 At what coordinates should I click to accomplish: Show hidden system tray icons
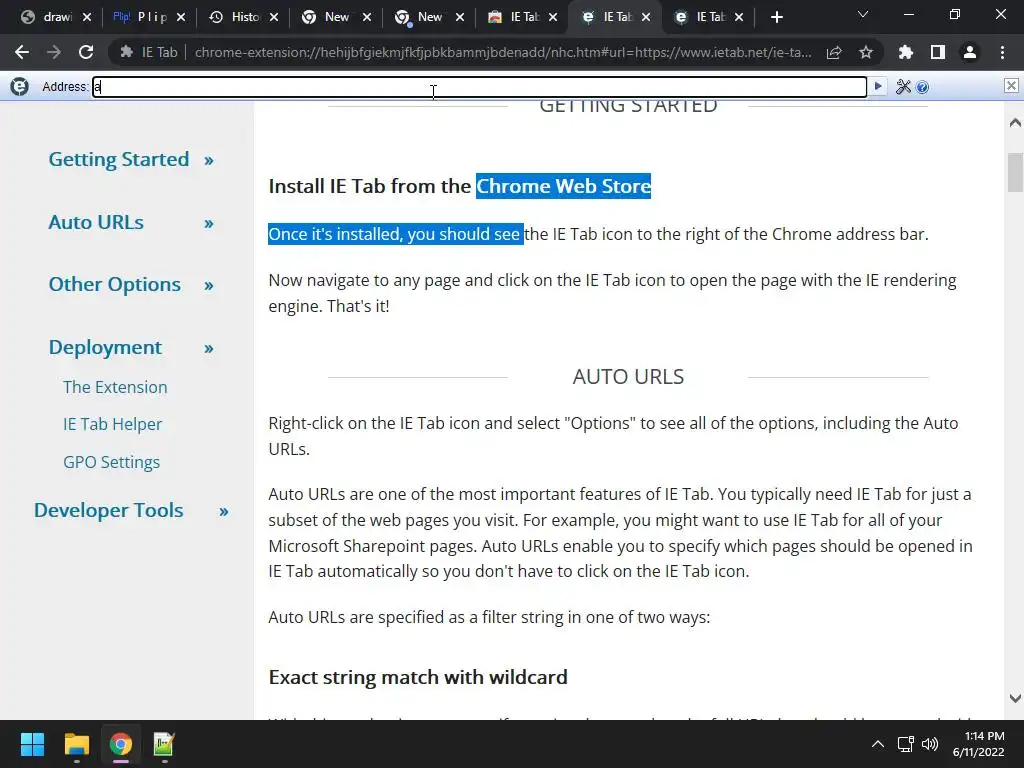(878, 744)
